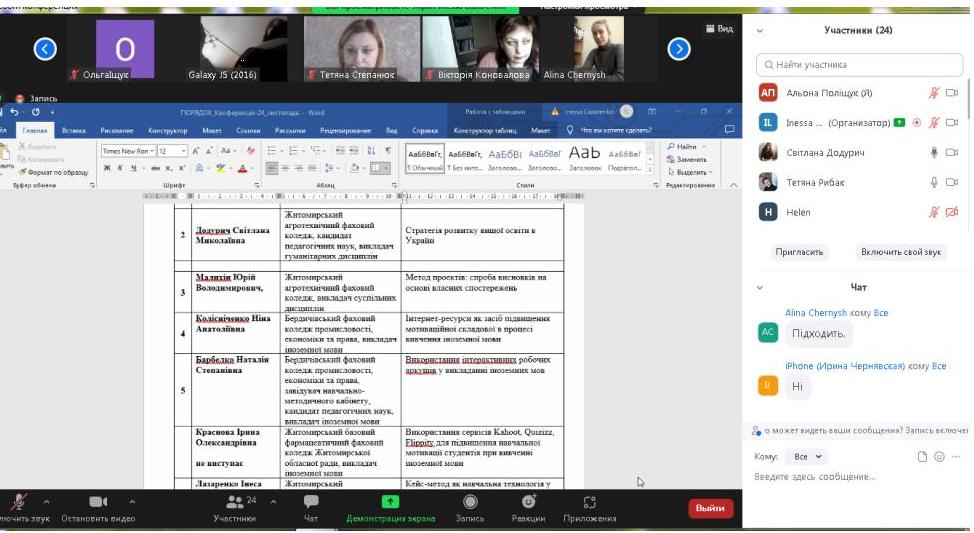
Task: Click the file attachment icon in chat
Action: (x=922, y=457)
